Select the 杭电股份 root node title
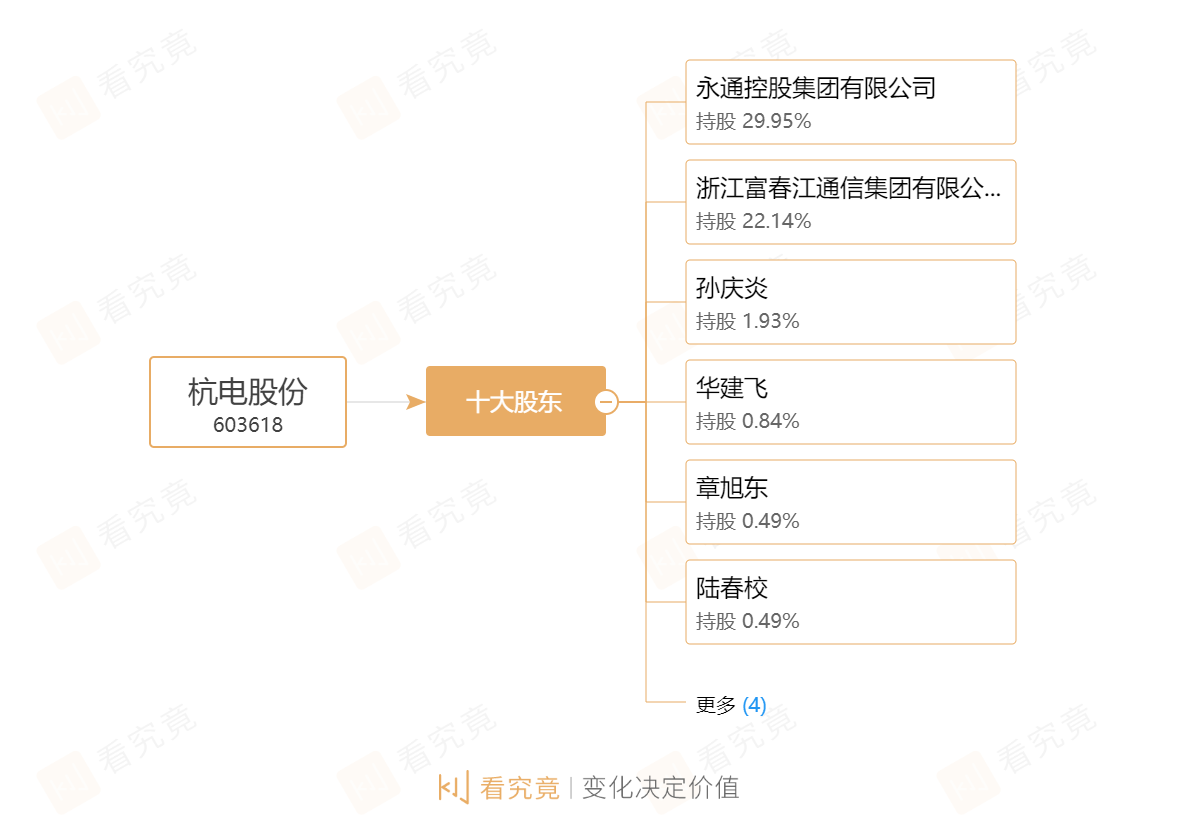Image resolution: width=1178 pixels, height=830 pixels. point(247,391)
